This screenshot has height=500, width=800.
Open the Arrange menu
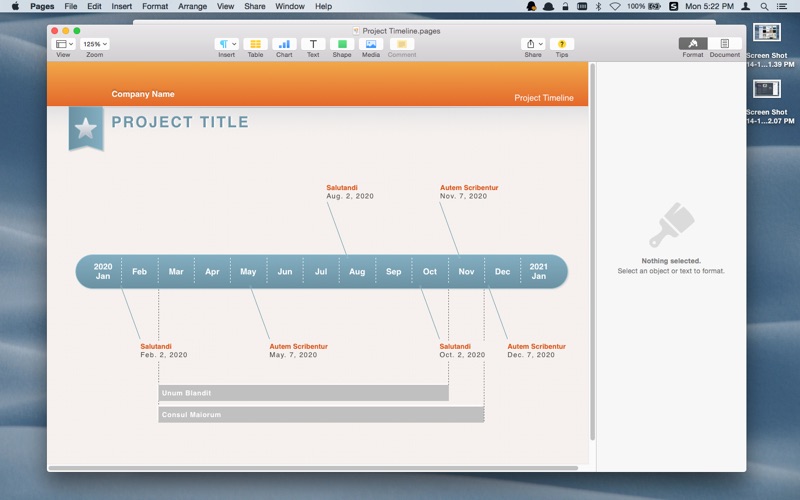click(x=192, y=6)
